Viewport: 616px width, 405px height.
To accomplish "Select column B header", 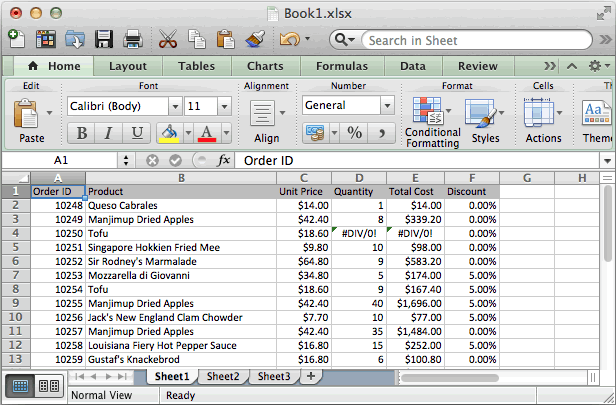I will click(181, 178).
